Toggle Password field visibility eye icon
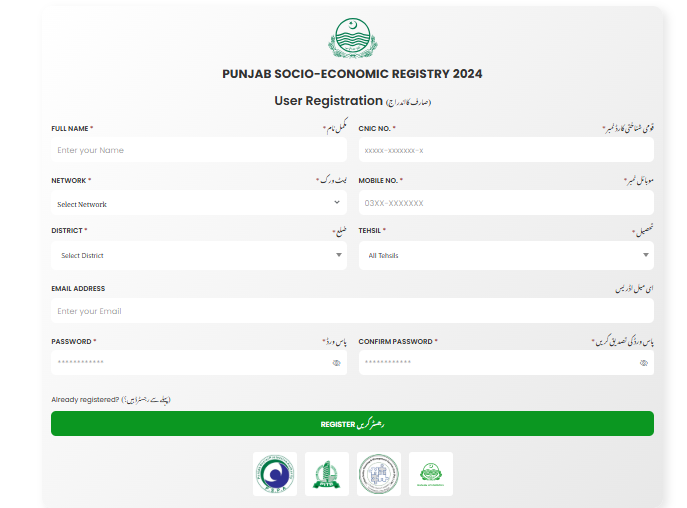This screenshot has width=687, height=508. [336, 363]
